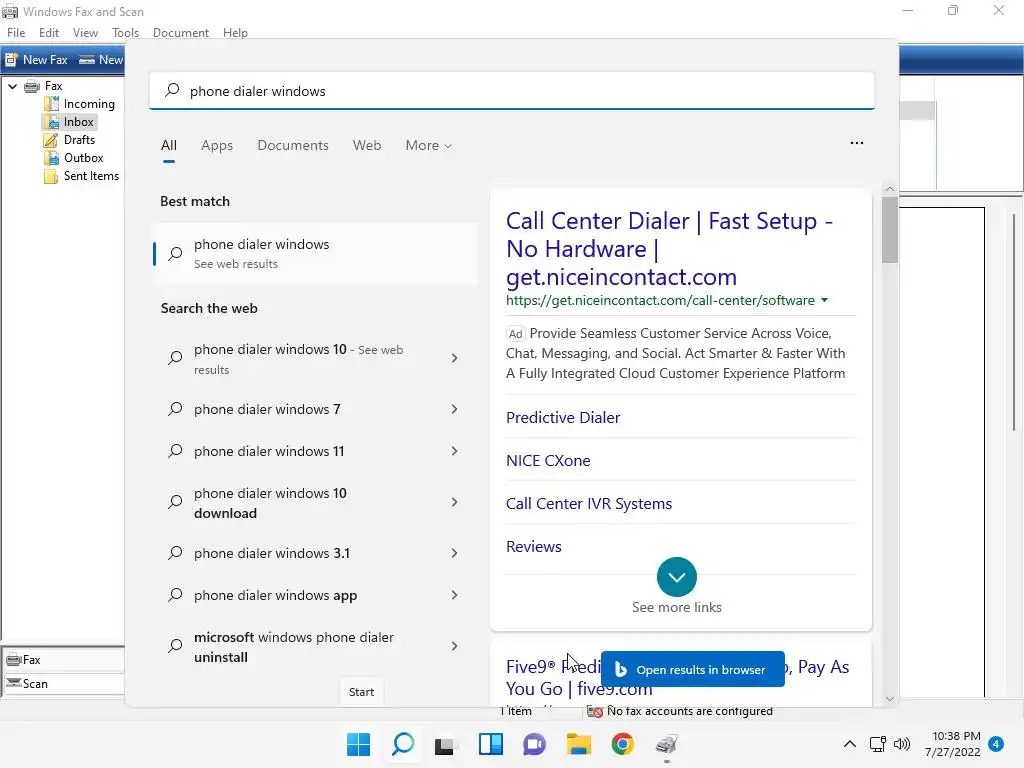Switch to the Scan view at bottom pane
The width and height of the screenshot is (1024, 768).
pyautogui.click(x=63, y=684)
